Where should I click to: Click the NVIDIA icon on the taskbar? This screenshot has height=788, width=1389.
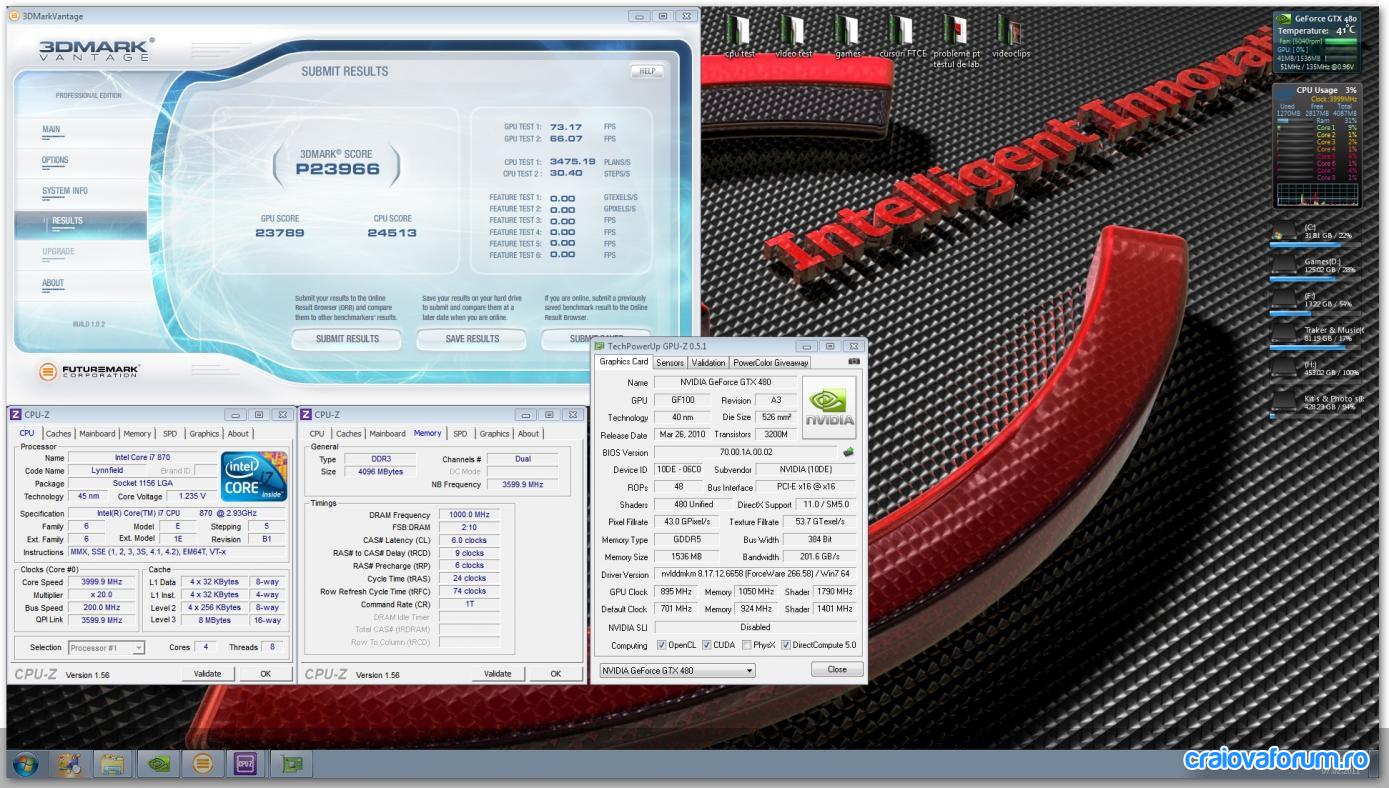pos(158,765)
